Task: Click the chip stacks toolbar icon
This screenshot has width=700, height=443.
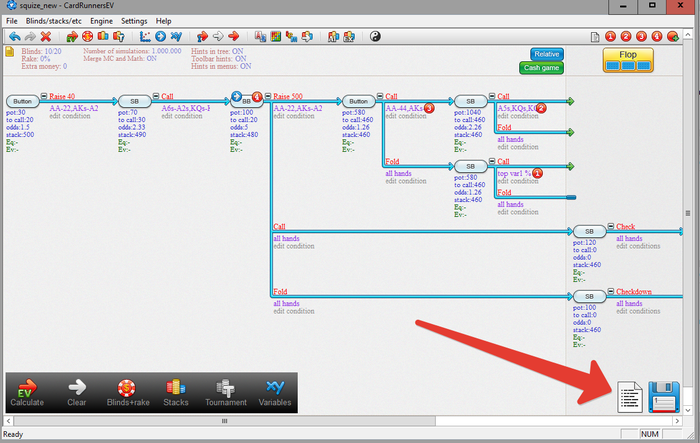Action: pos(103,37)
